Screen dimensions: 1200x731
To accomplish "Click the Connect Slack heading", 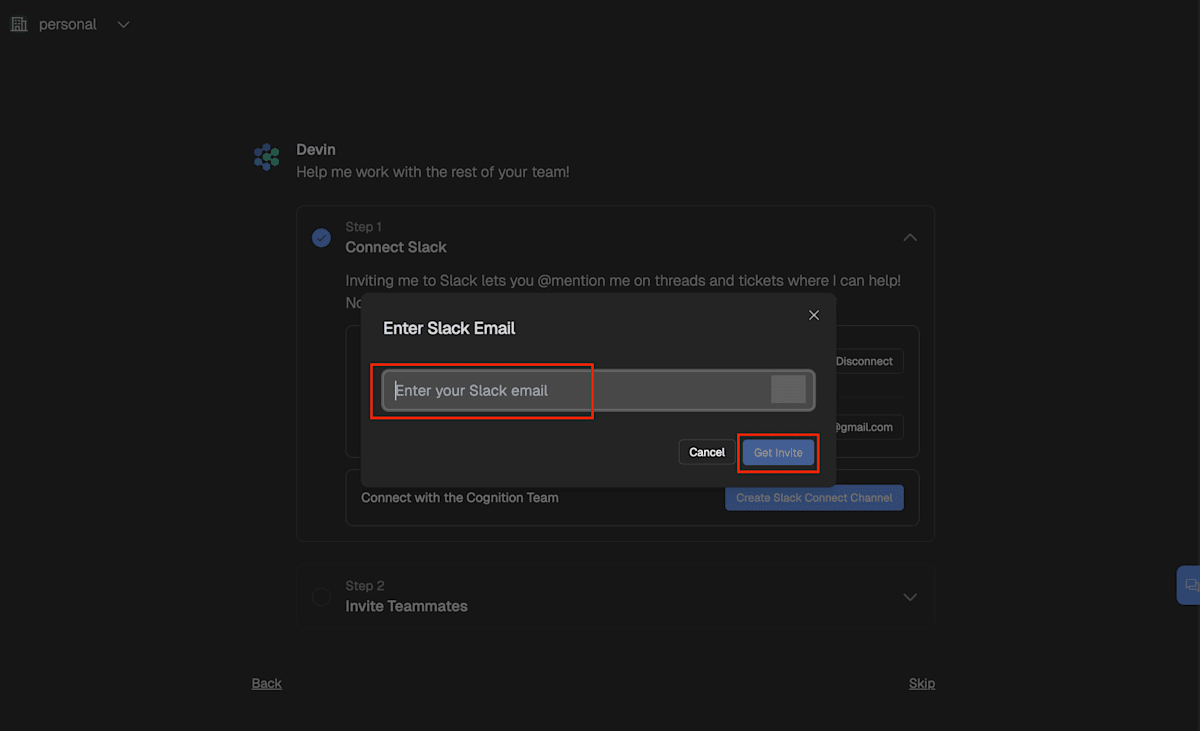I will pyautogui.click(x=396, y=247).
